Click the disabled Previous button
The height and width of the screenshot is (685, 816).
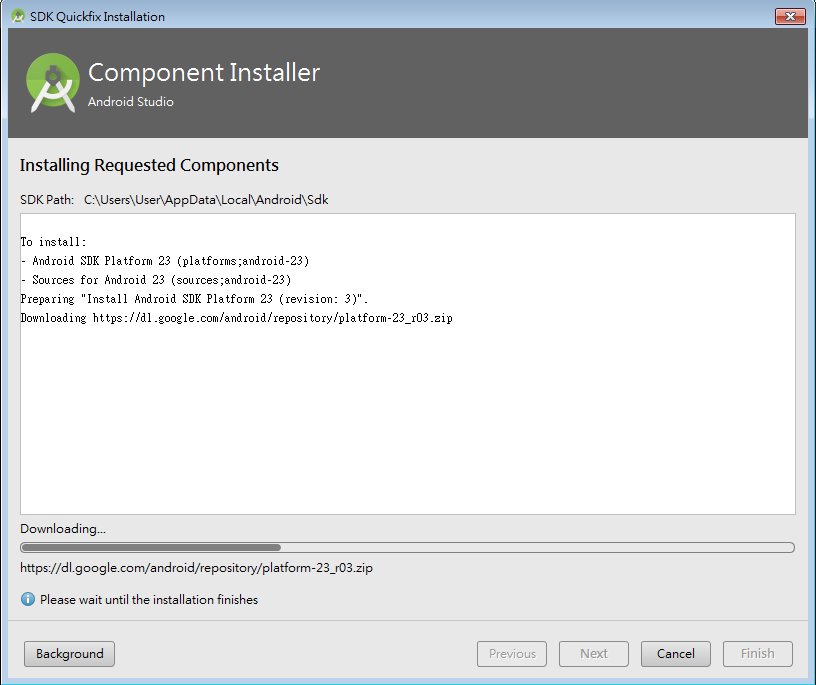tap(512, 654)
